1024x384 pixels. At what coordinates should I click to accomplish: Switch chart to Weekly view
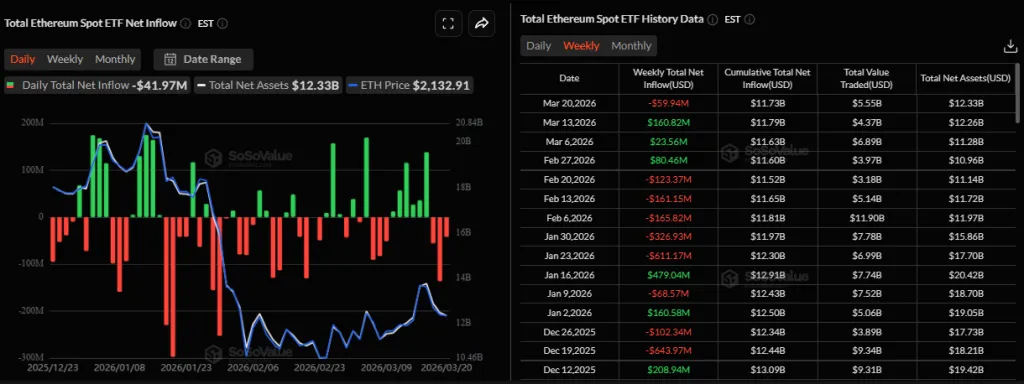(65, 59)
